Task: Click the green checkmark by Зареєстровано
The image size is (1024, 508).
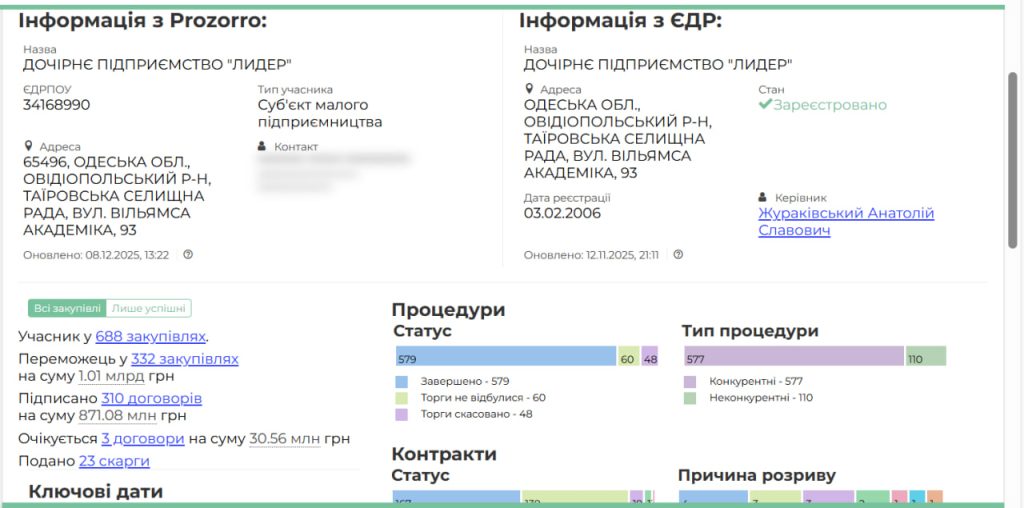Action: [765, 105]
